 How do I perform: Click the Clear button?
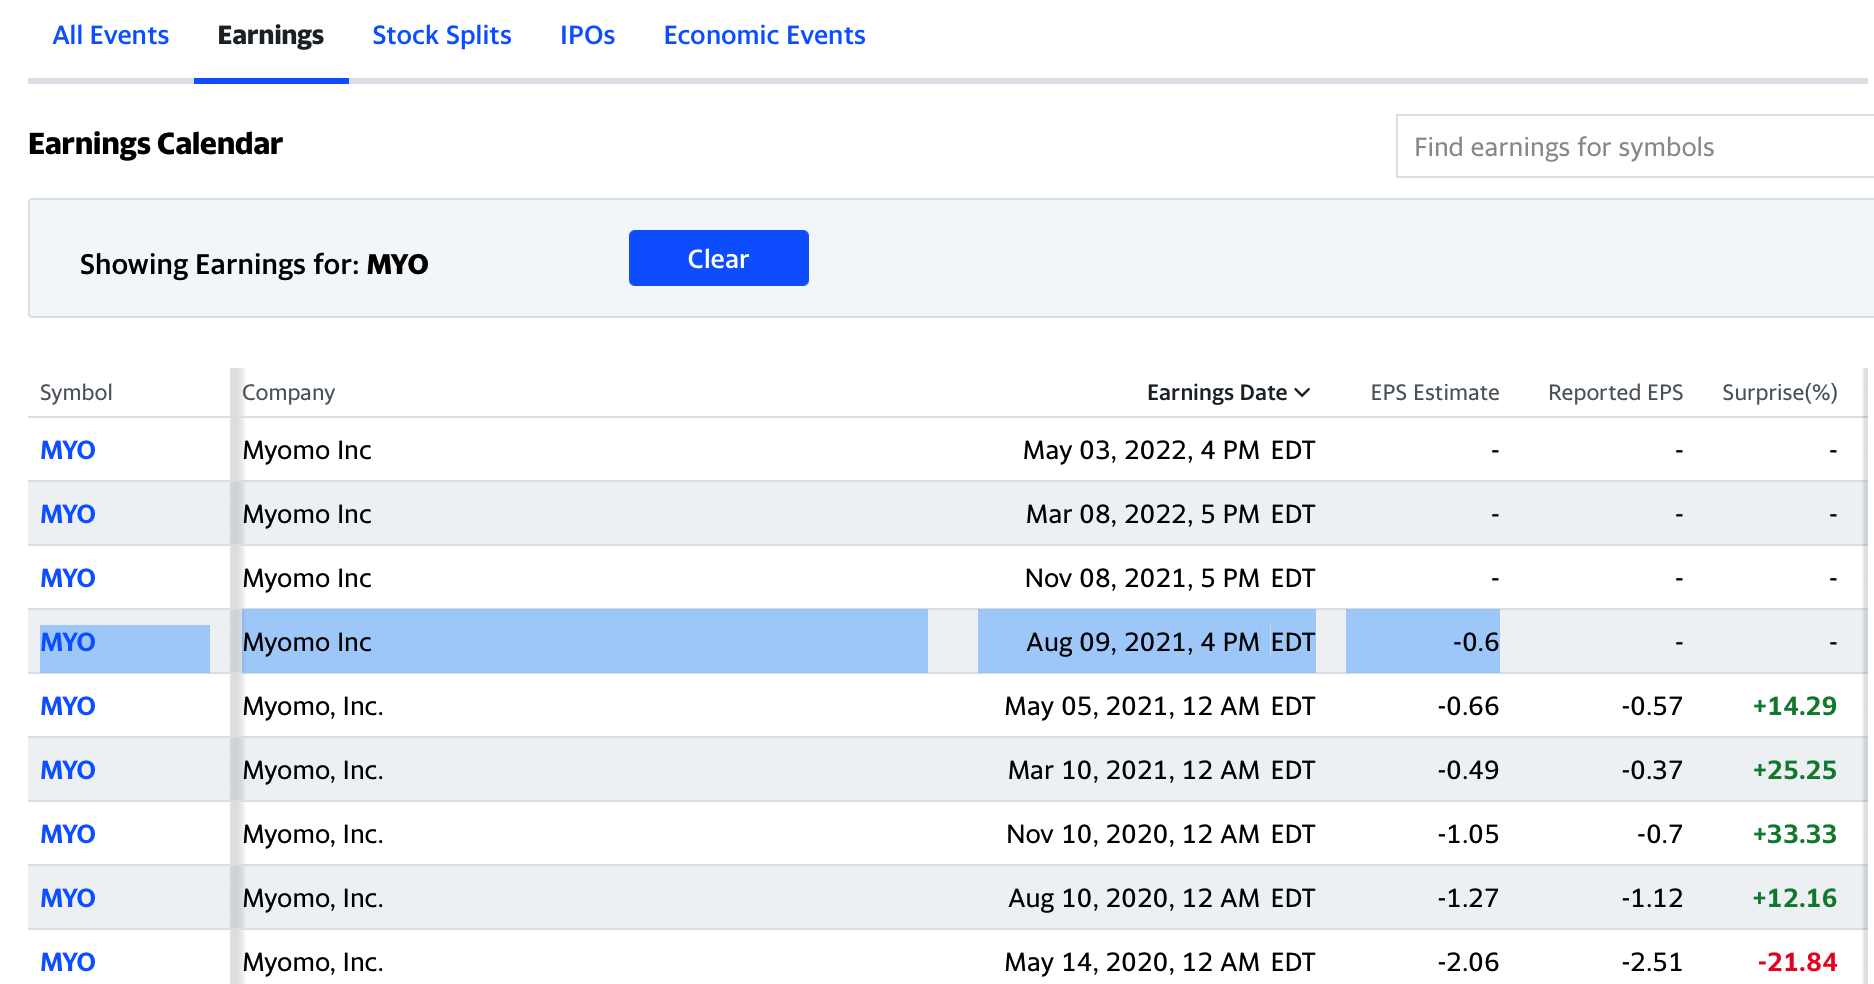click(719, 258)
